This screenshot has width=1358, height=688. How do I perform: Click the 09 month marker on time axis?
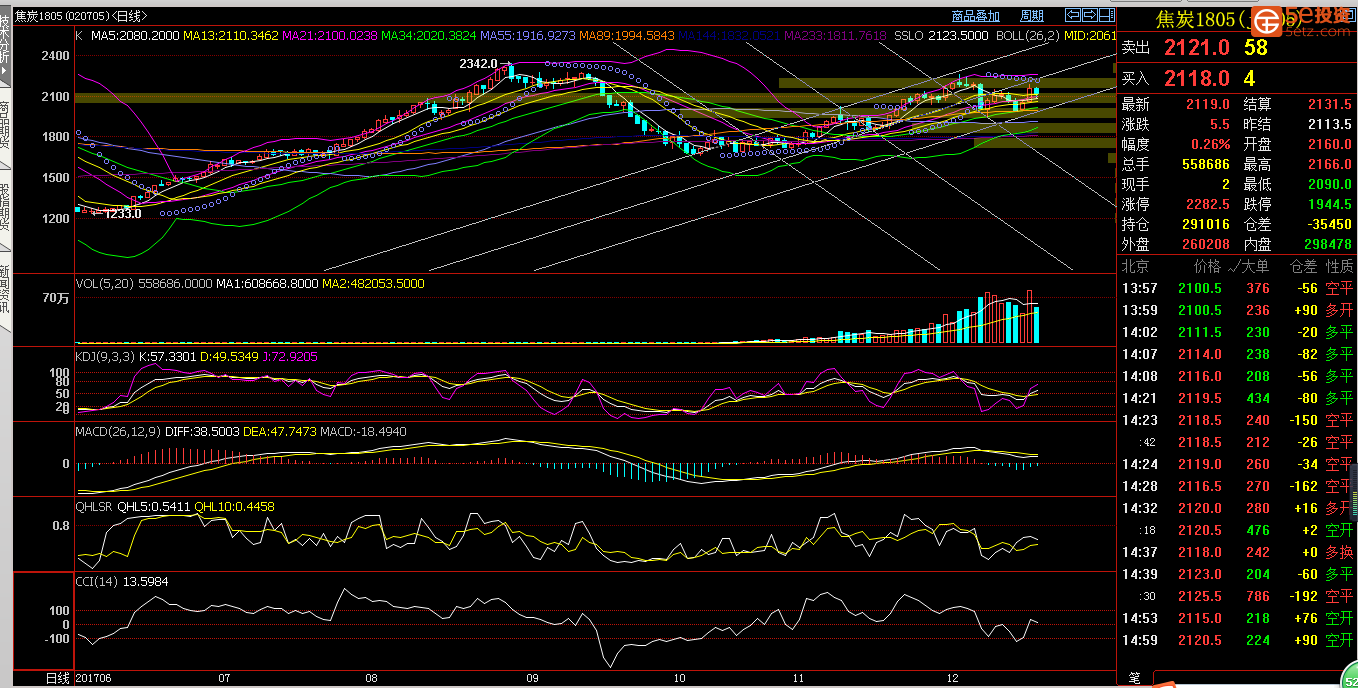[532, 678]
